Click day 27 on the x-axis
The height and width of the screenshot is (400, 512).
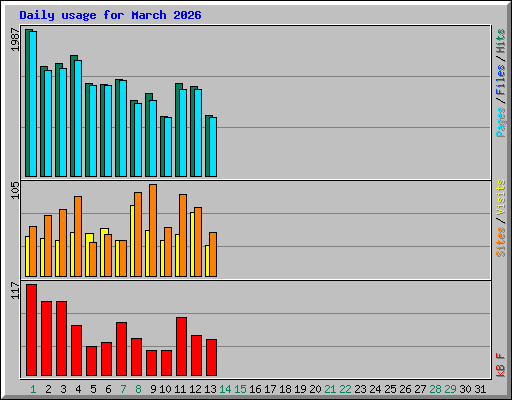[420, 389]
